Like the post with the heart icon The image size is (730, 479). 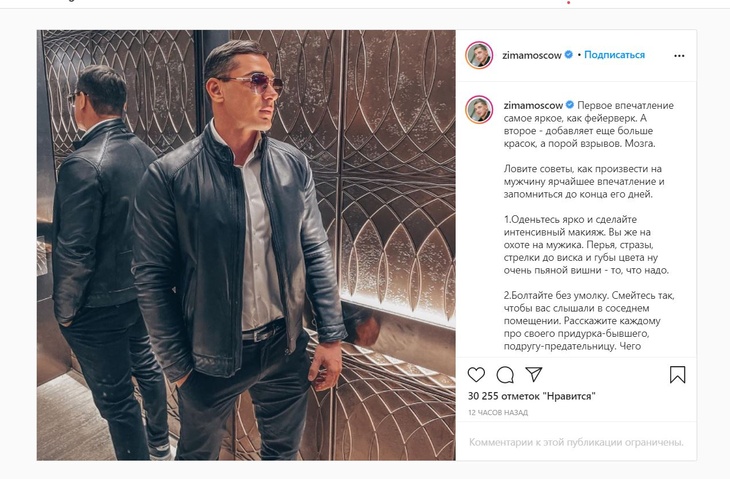coord(477,374)
